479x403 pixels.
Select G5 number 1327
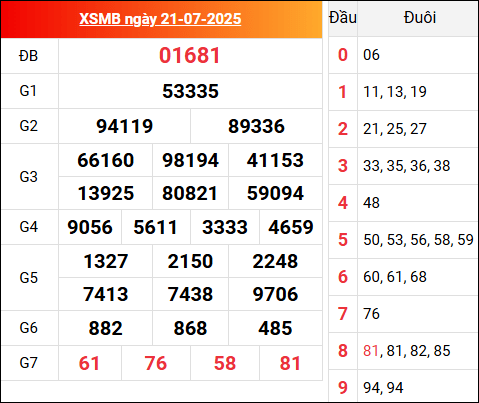coord(106,261)
